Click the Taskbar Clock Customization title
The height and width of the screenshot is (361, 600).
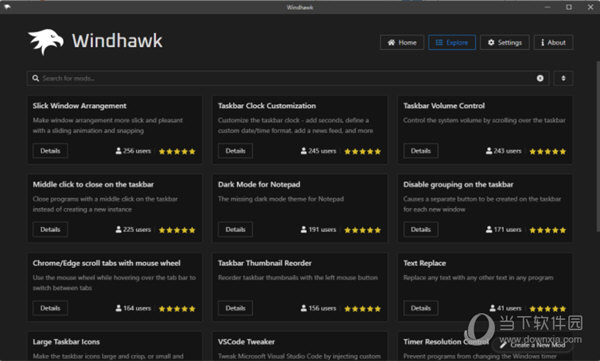point(267,106)
